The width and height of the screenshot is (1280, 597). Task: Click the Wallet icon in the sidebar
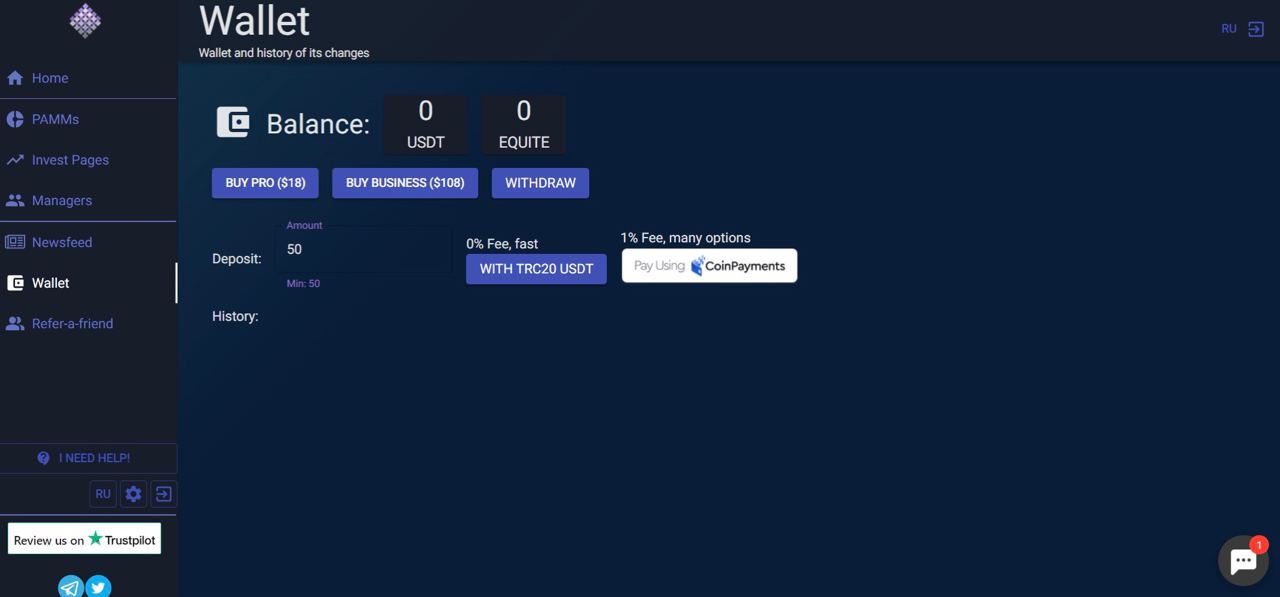(15, 283)
